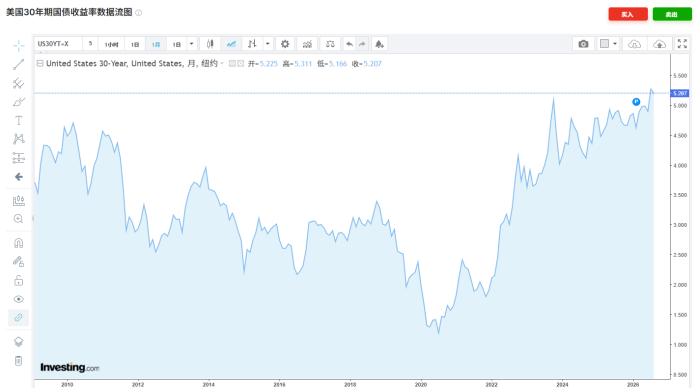Click the 收=5.207 close value

(x=367, y=64)
